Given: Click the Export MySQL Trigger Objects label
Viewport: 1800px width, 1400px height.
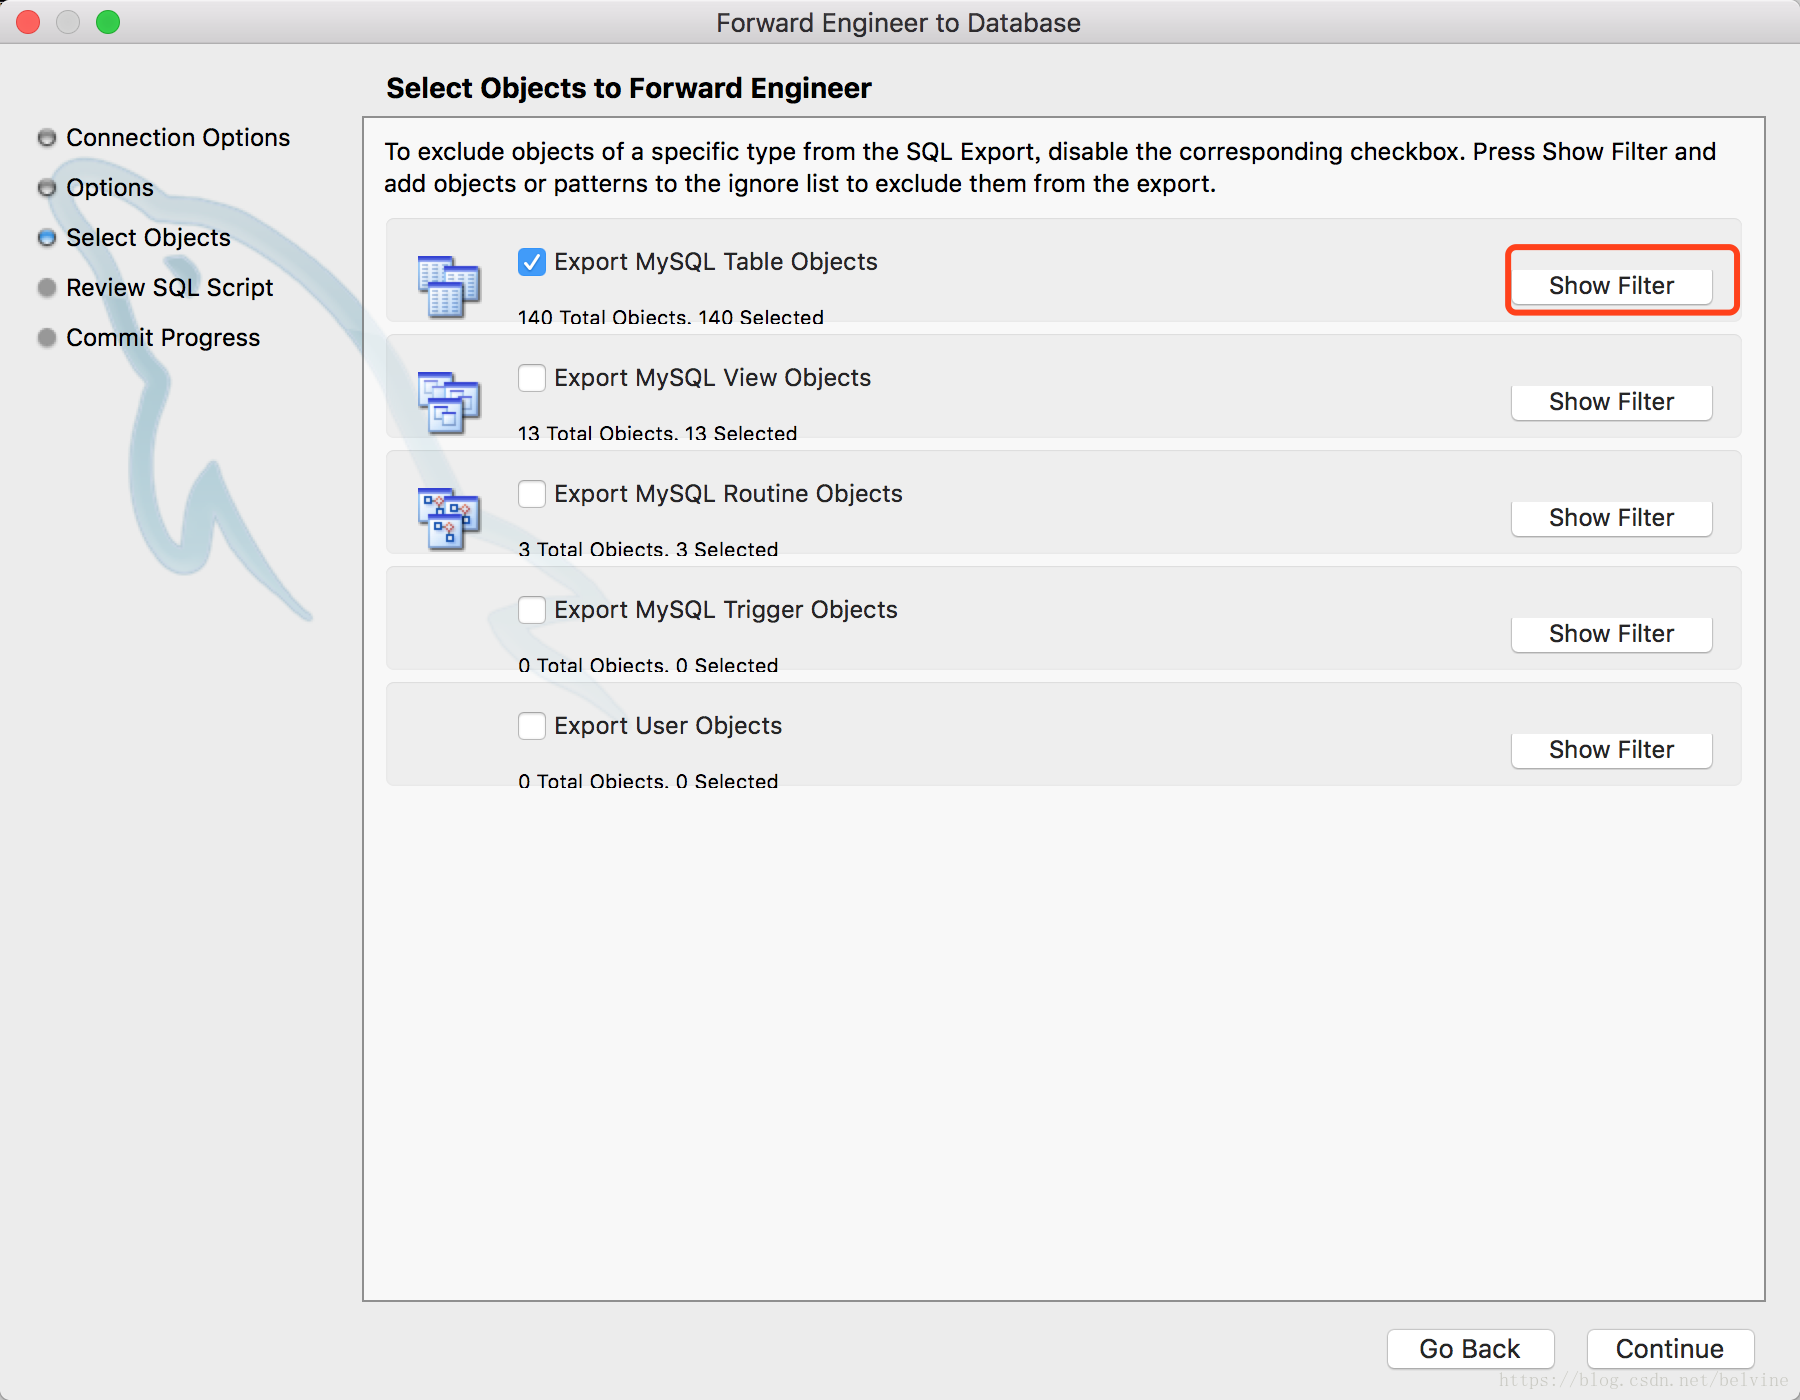Looking at the screenshot, I should [x=726, y=610].
